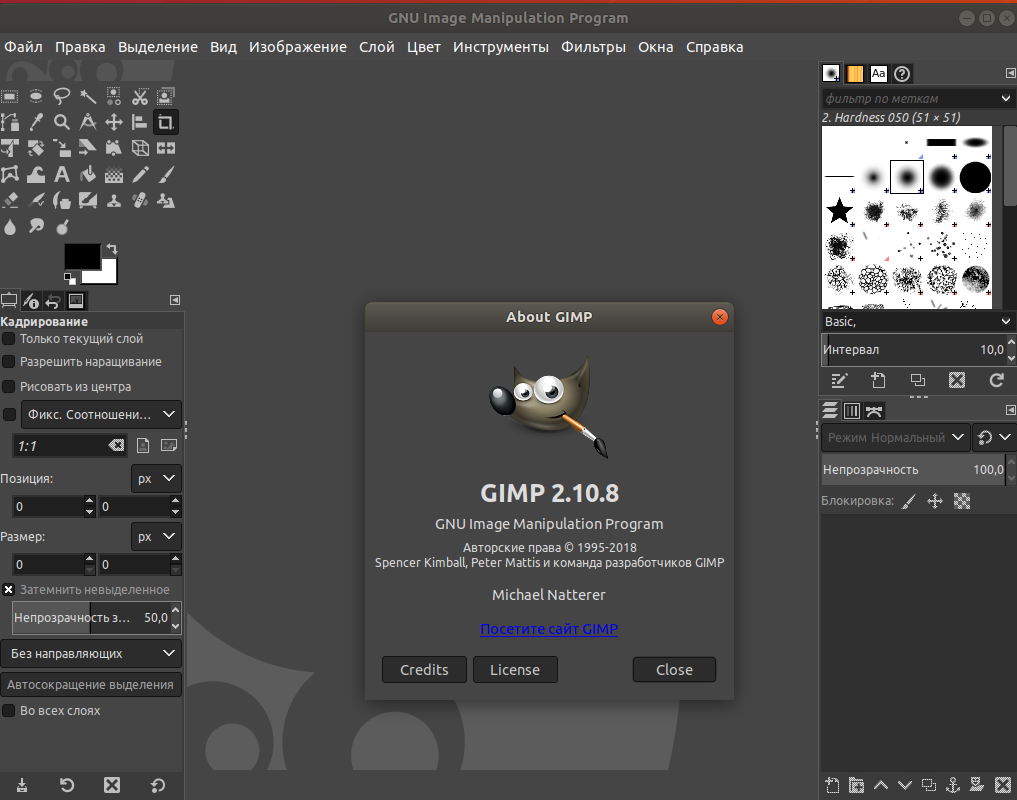1017x800 pixels.
Task: Open the 'Режим Нормальный' layer mode dropdown
Action: pyautogui.click(x=896, y=437)
